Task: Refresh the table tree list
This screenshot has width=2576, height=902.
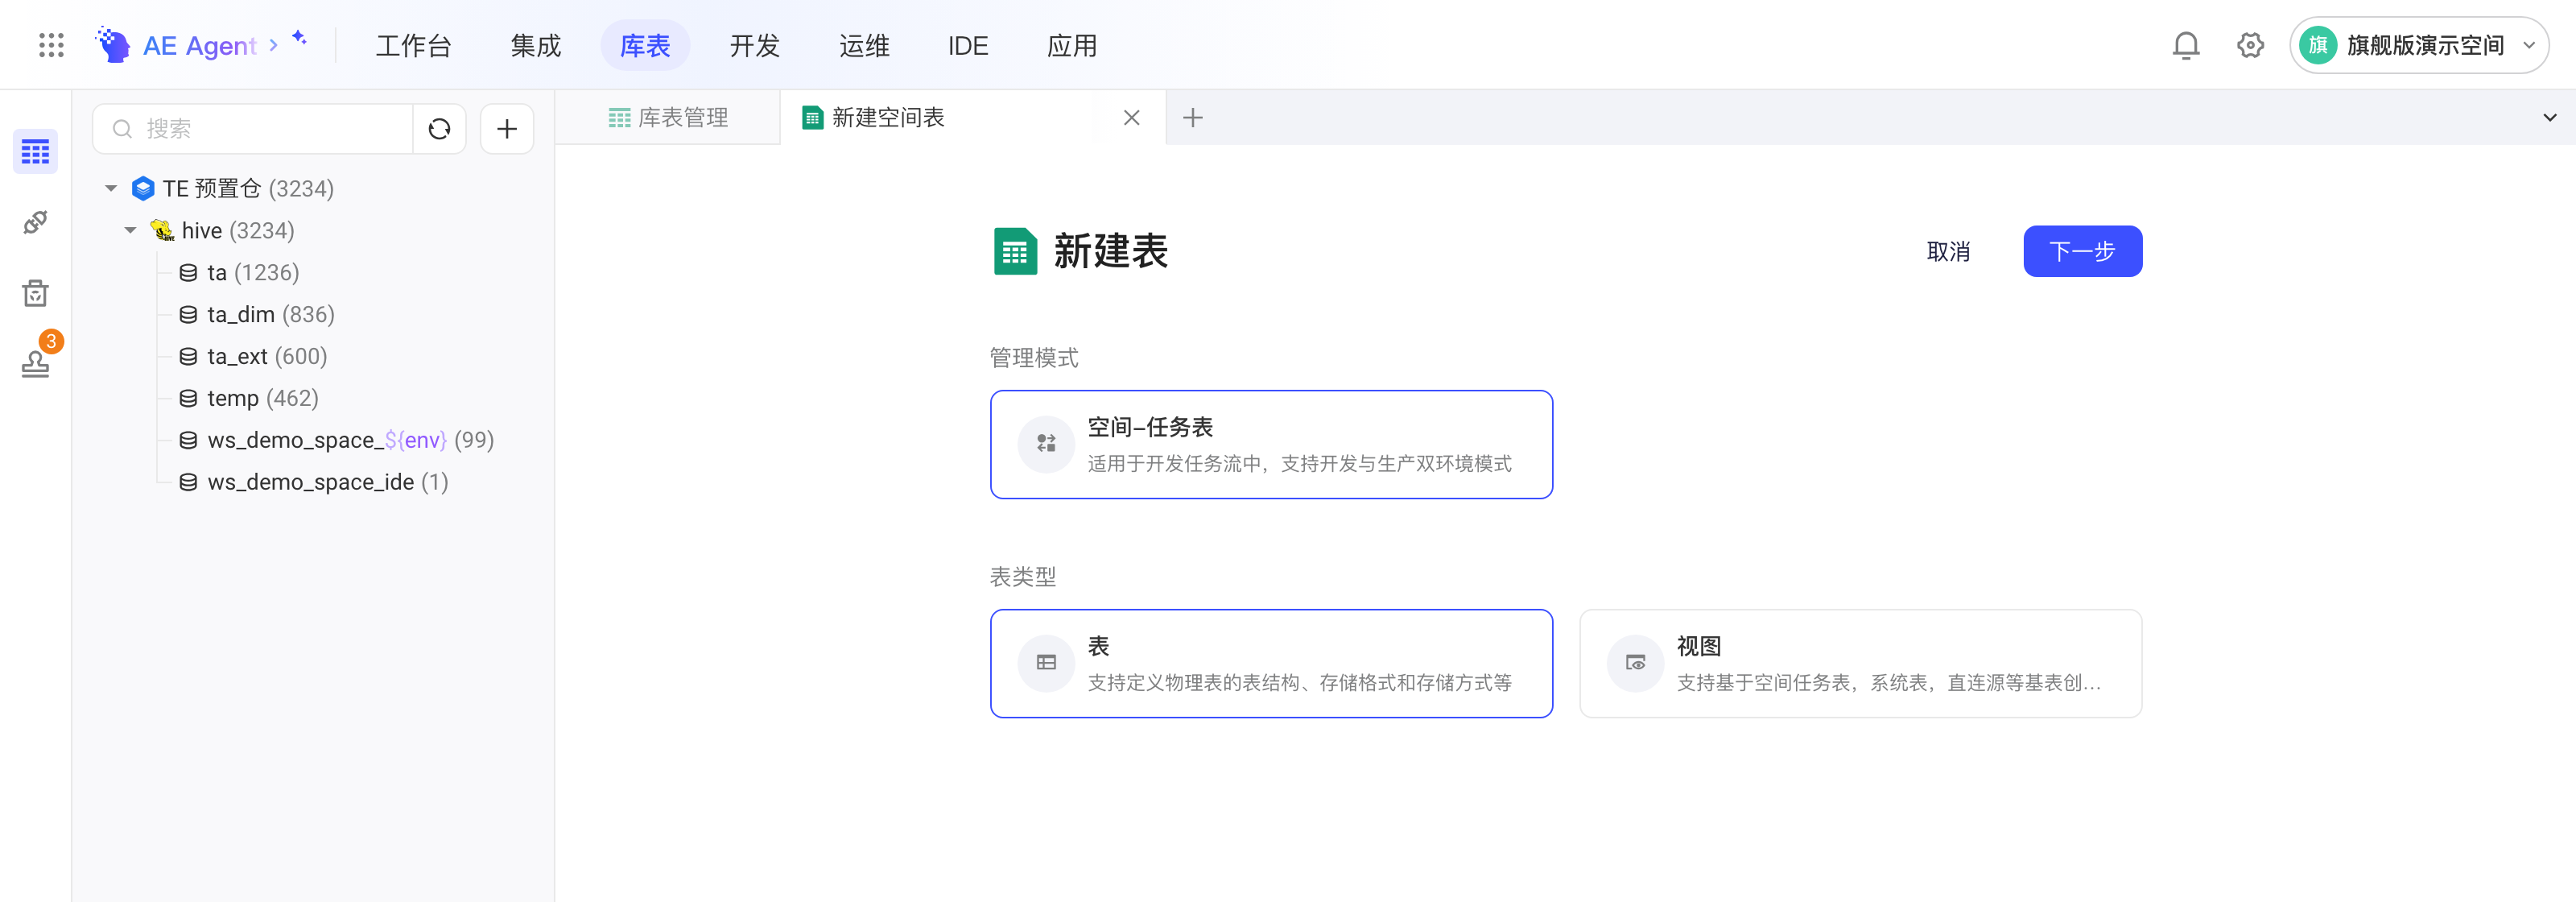Action: click(439, 129)
